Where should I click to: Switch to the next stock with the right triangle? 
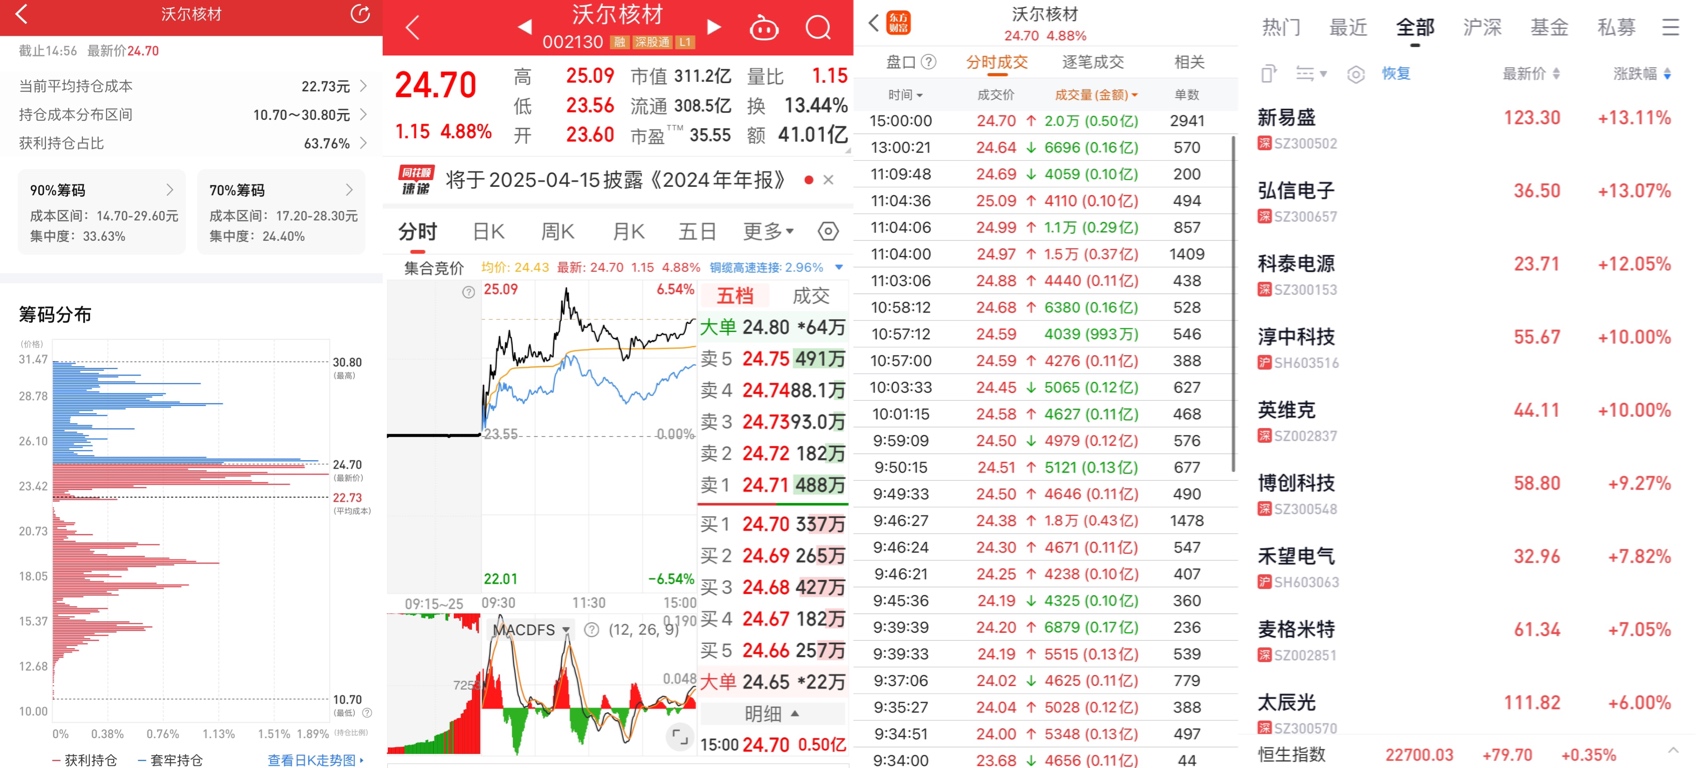(x=714, y=27)
